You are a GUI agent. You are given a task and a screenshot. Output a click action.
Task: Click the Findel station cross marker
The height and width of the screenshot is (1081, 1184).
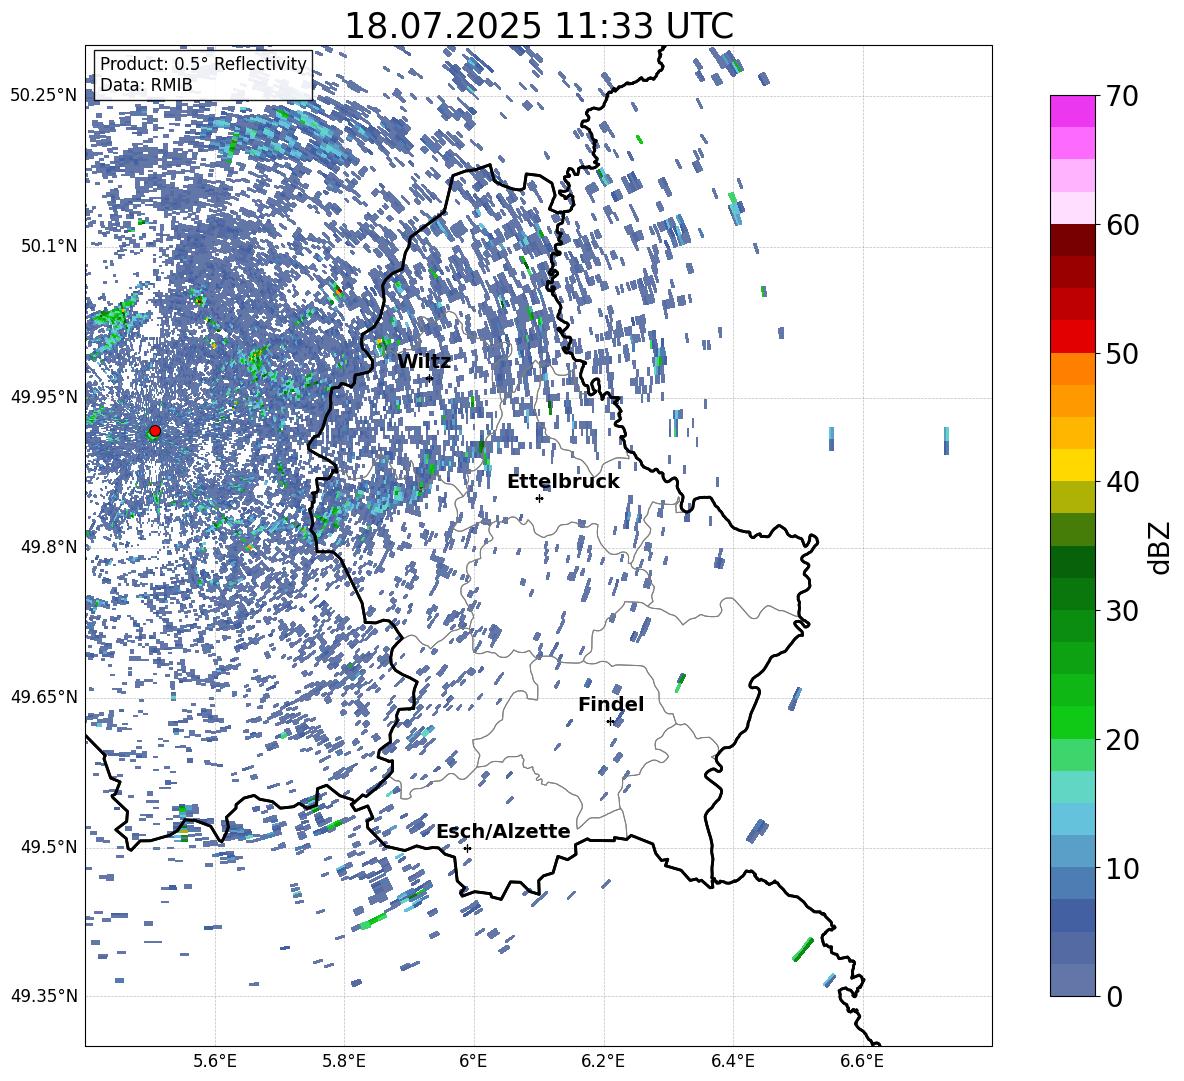pos(610,722)
